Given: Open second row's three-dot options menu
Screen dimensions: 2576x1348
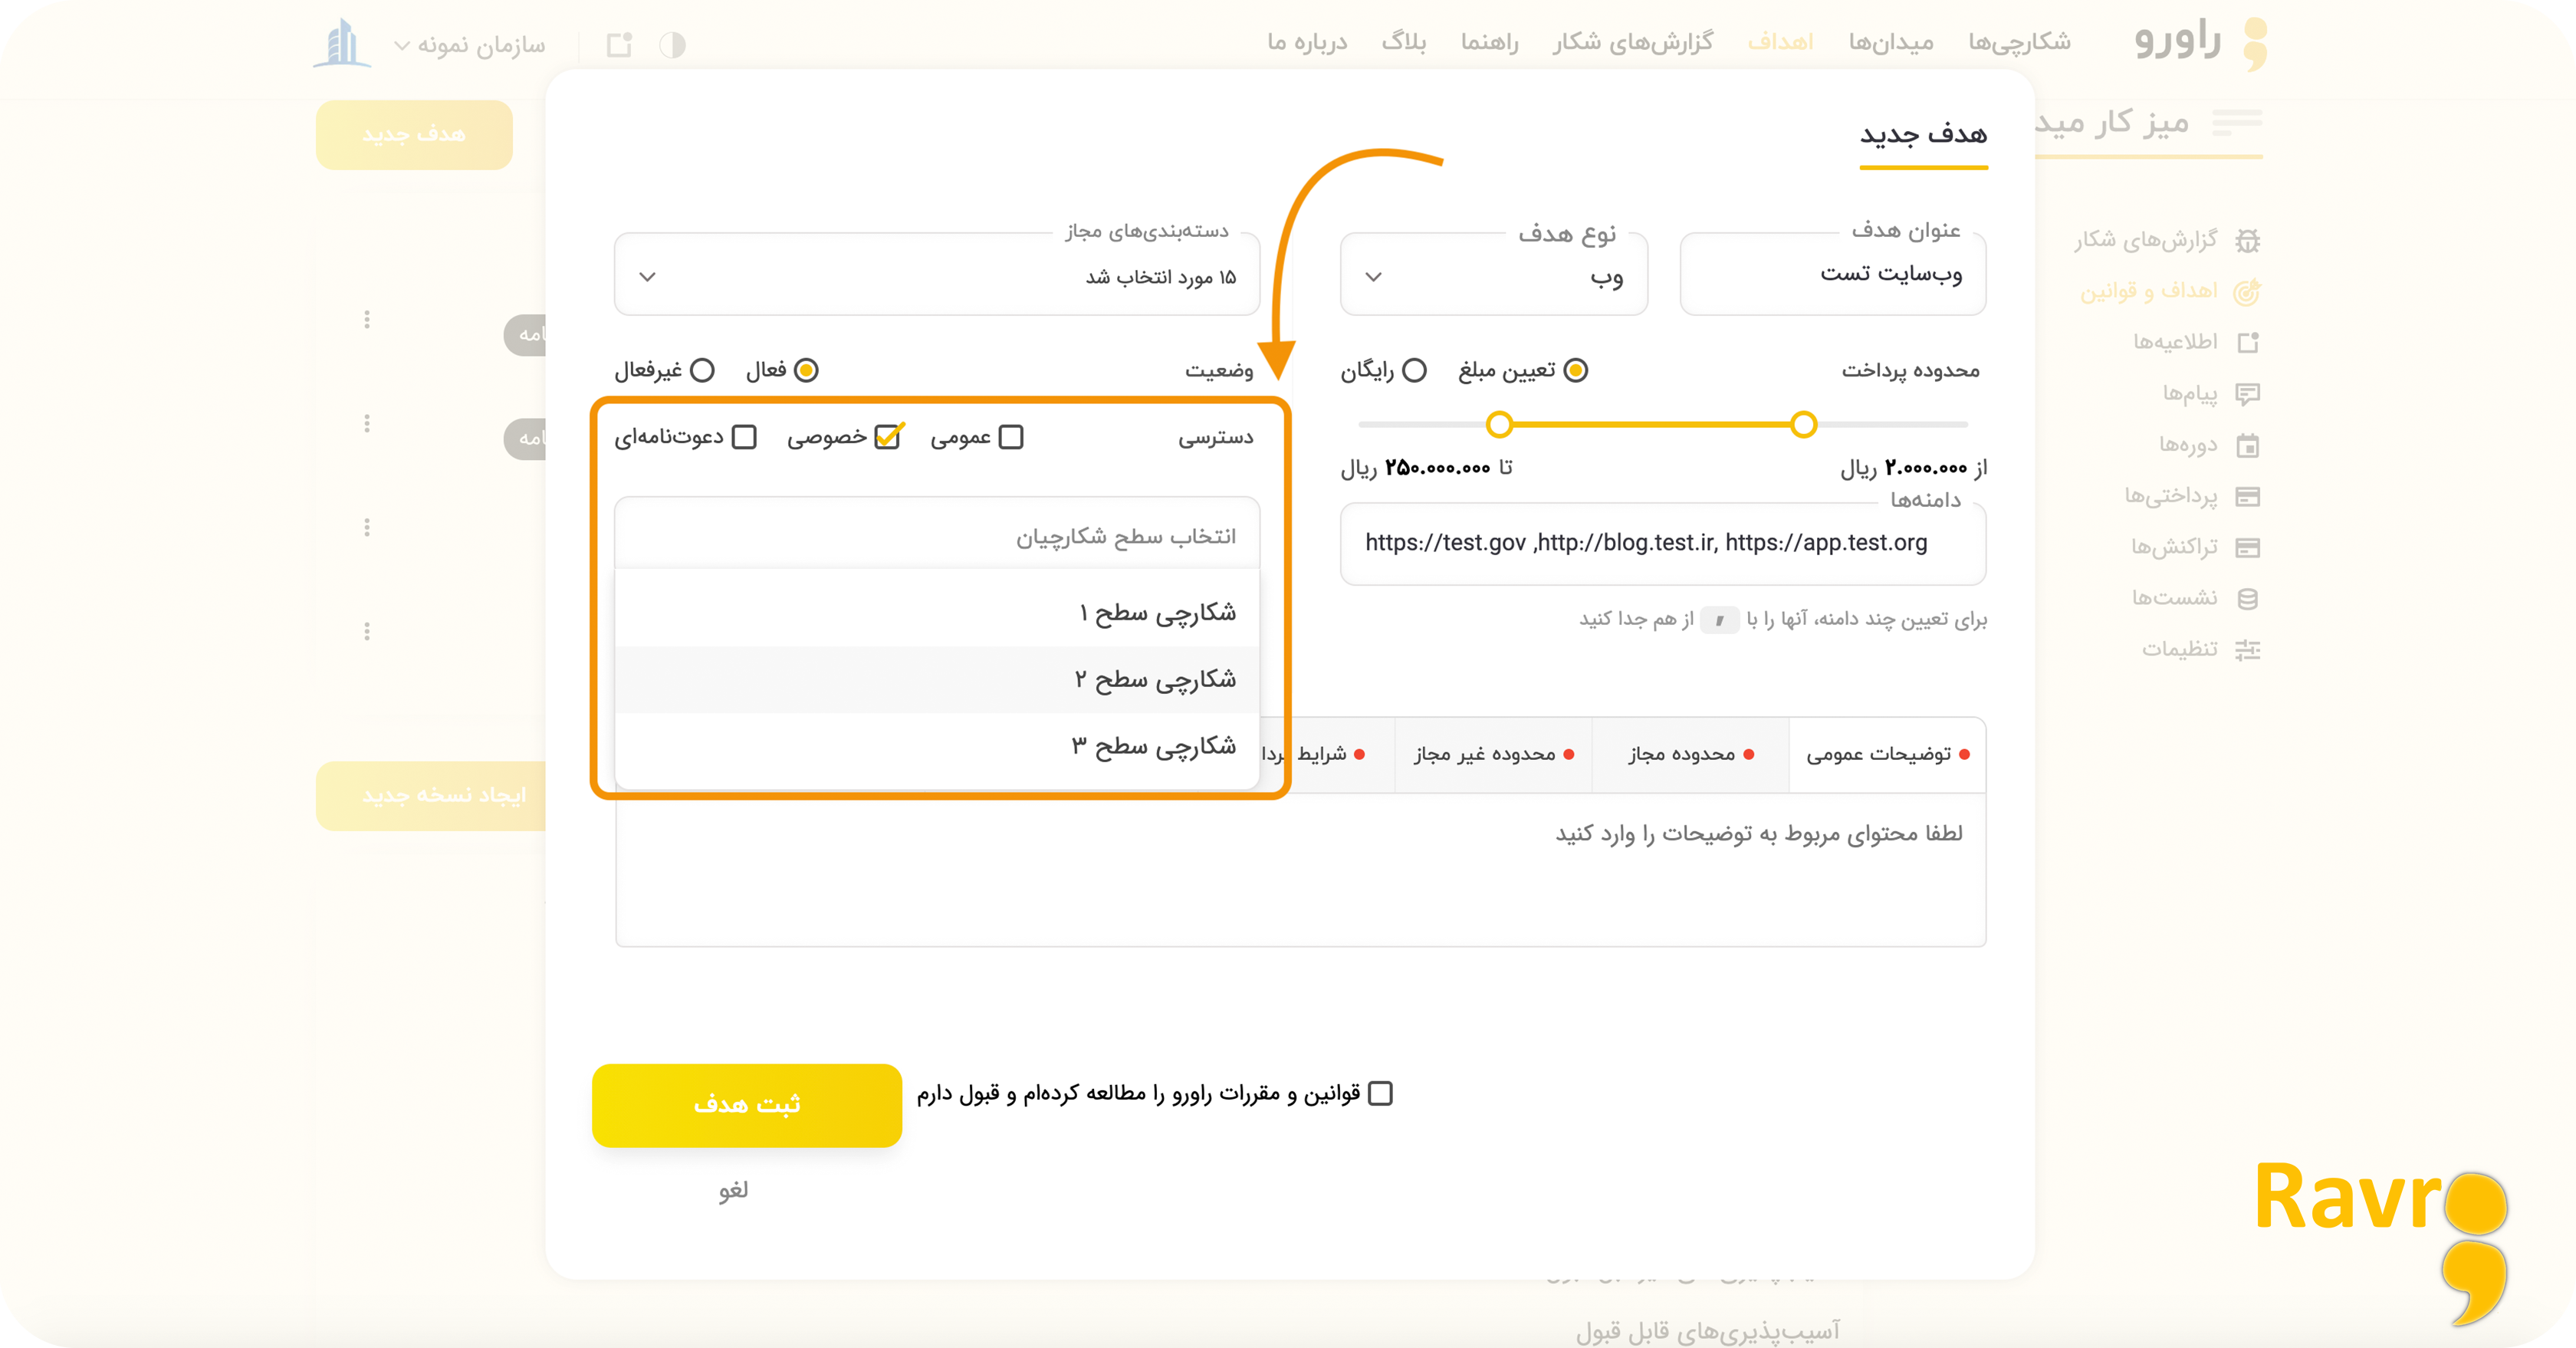Looking at the screenshot, I should coord(367,423).
